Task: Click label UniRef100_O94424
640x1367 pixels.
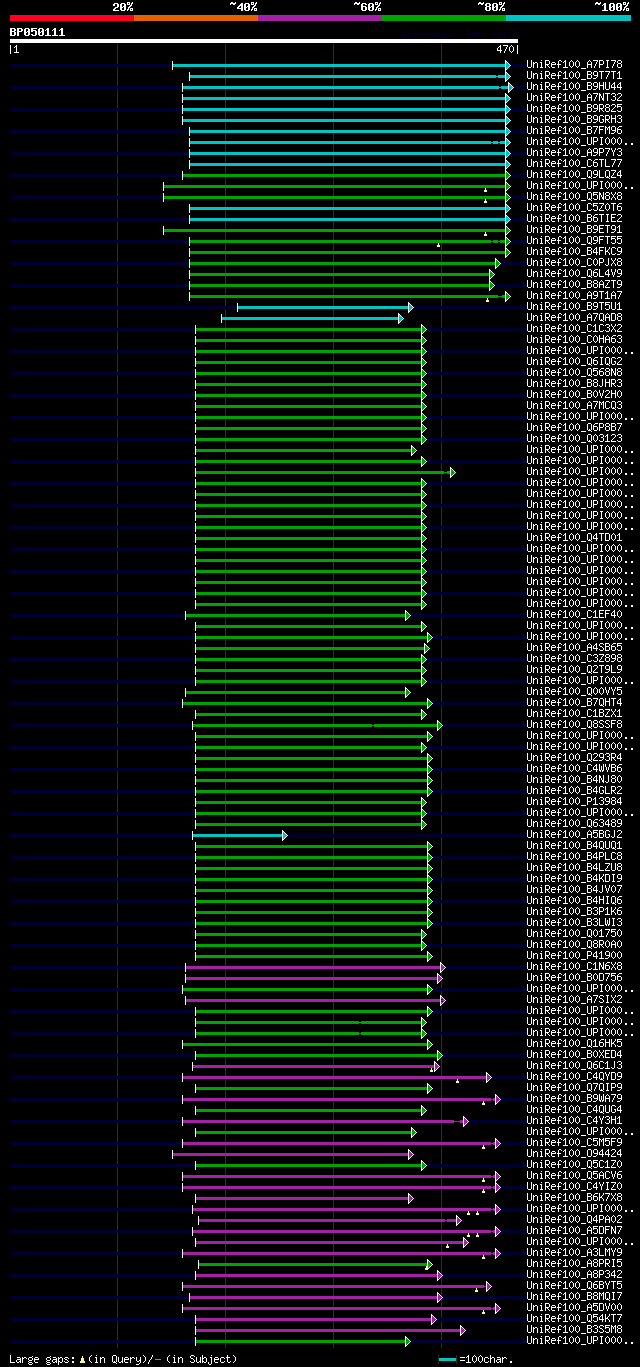Action: 574,1153
